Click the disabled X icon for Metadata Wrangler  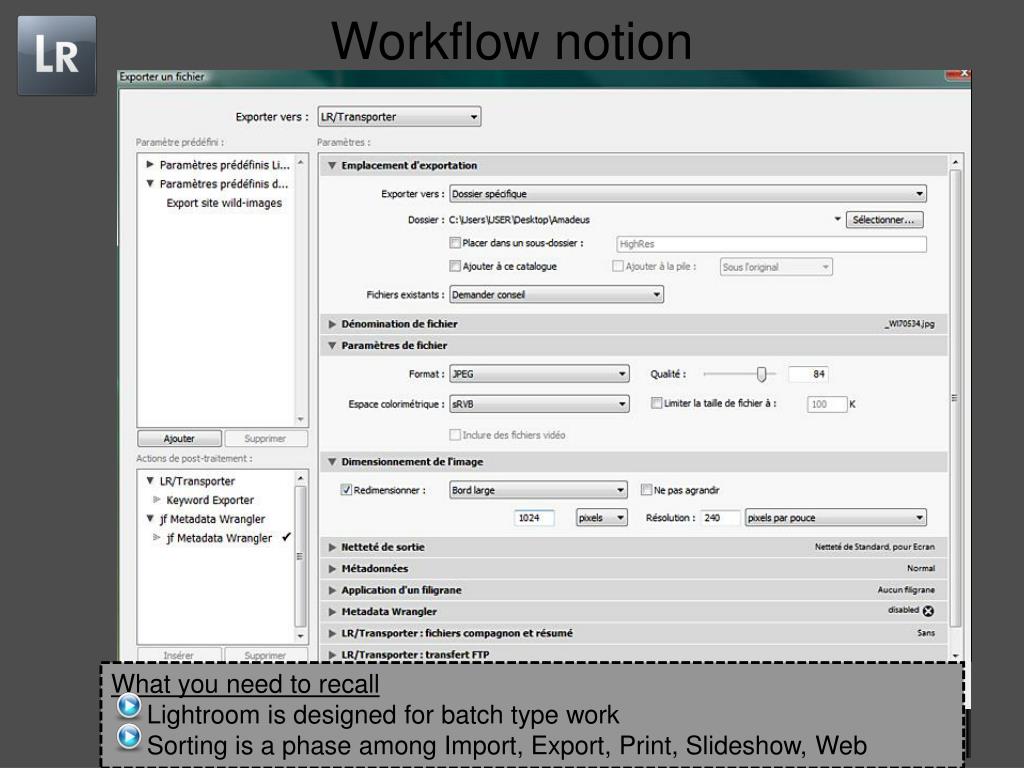pyautogui.click(x=928, y=611)
